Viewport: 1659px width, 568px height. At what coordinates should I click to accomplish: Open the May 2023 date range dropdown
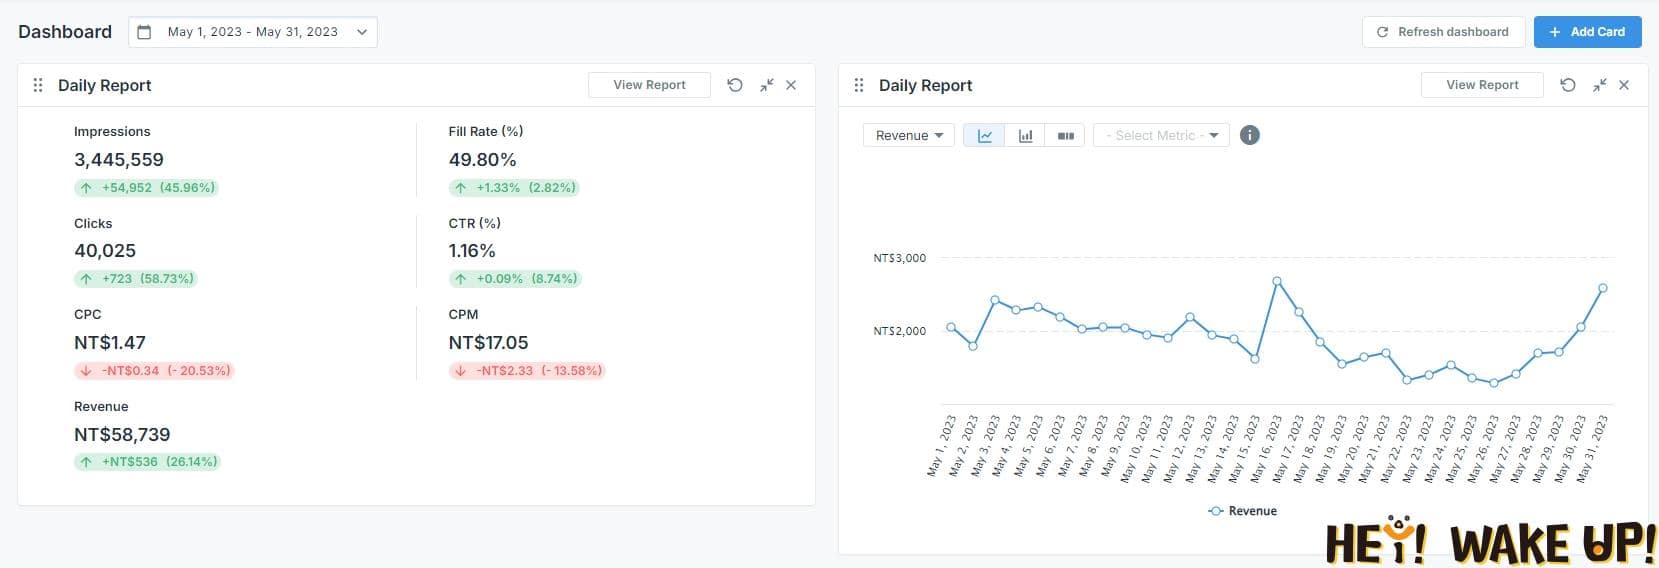253,32
